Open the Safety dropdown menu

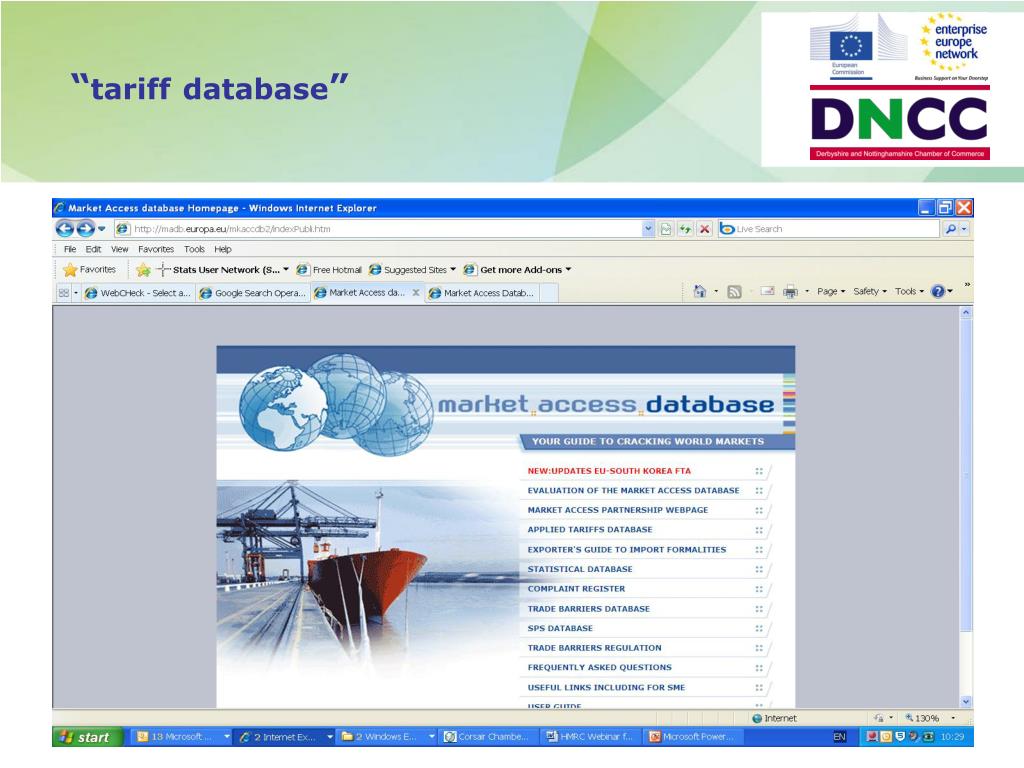point(870,291)
